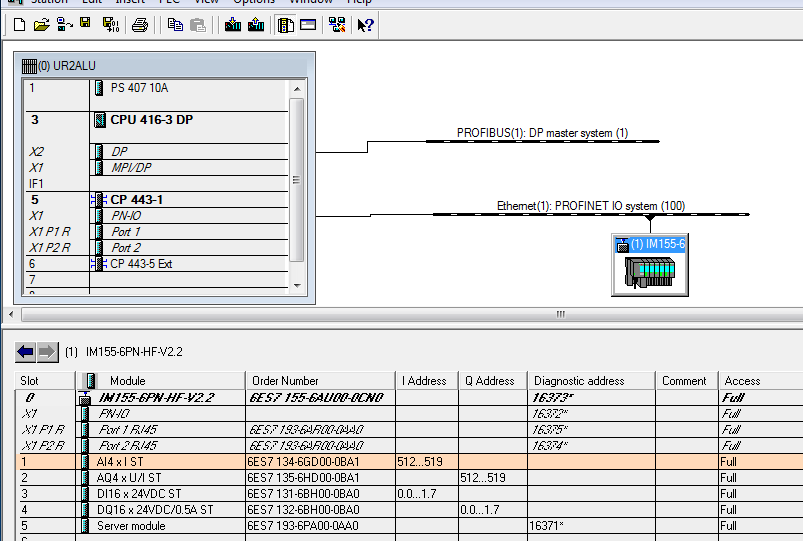Navigate back with the left arrow button
Viewport: 803px width, 541px height.
pyautogui.click(x=26, y=352)
